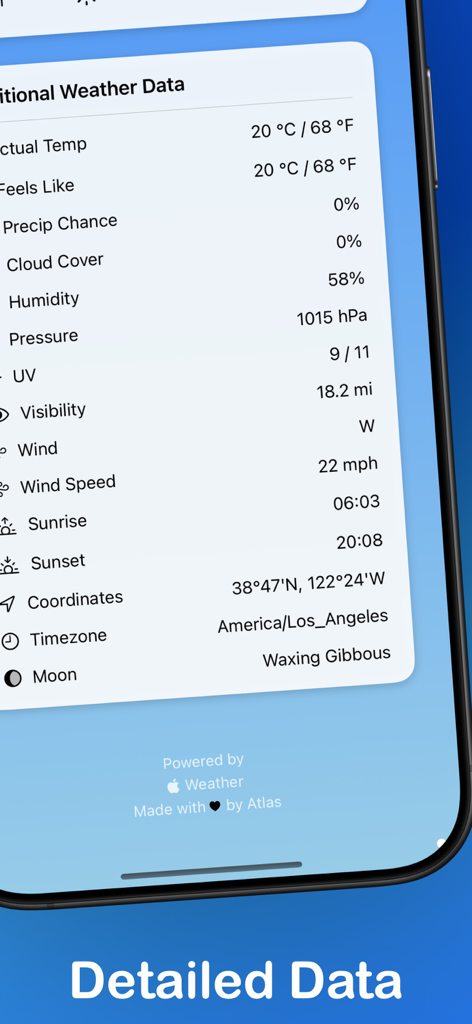Image resolution: width=472 pixels, height=1024 pixels.
Task: Click the Sunset label
Action: [58, 562]
